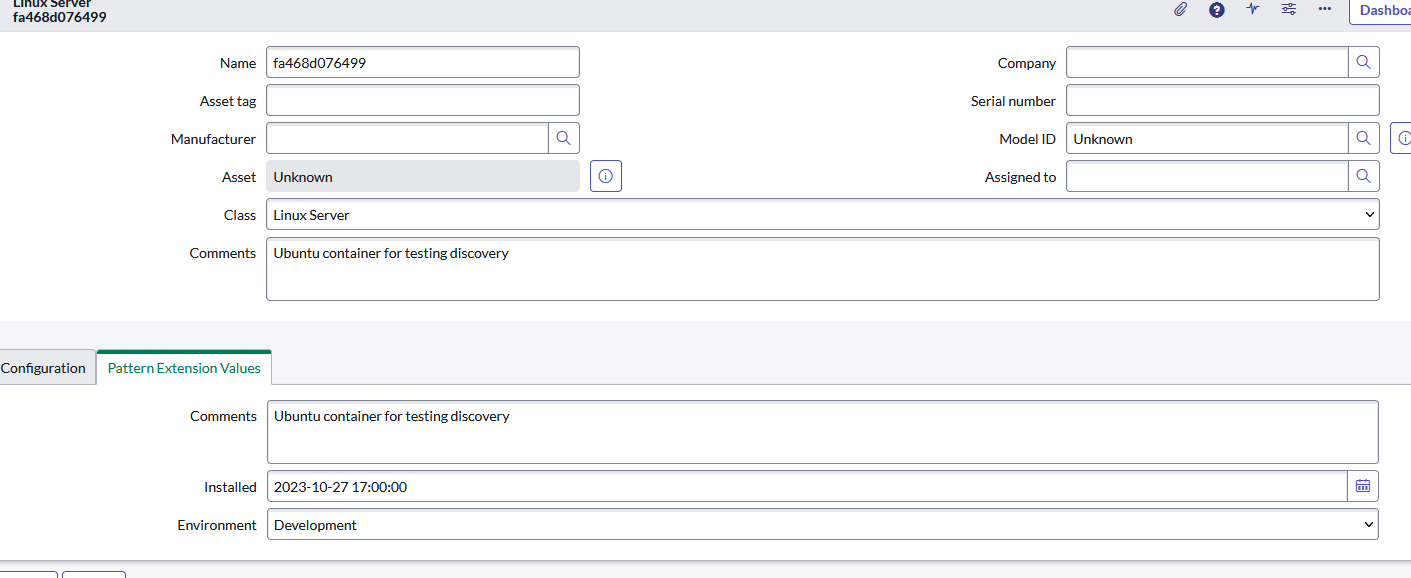Focus the Asset tag text field
The image size is (1411, 578).
(x=422, y=100)
